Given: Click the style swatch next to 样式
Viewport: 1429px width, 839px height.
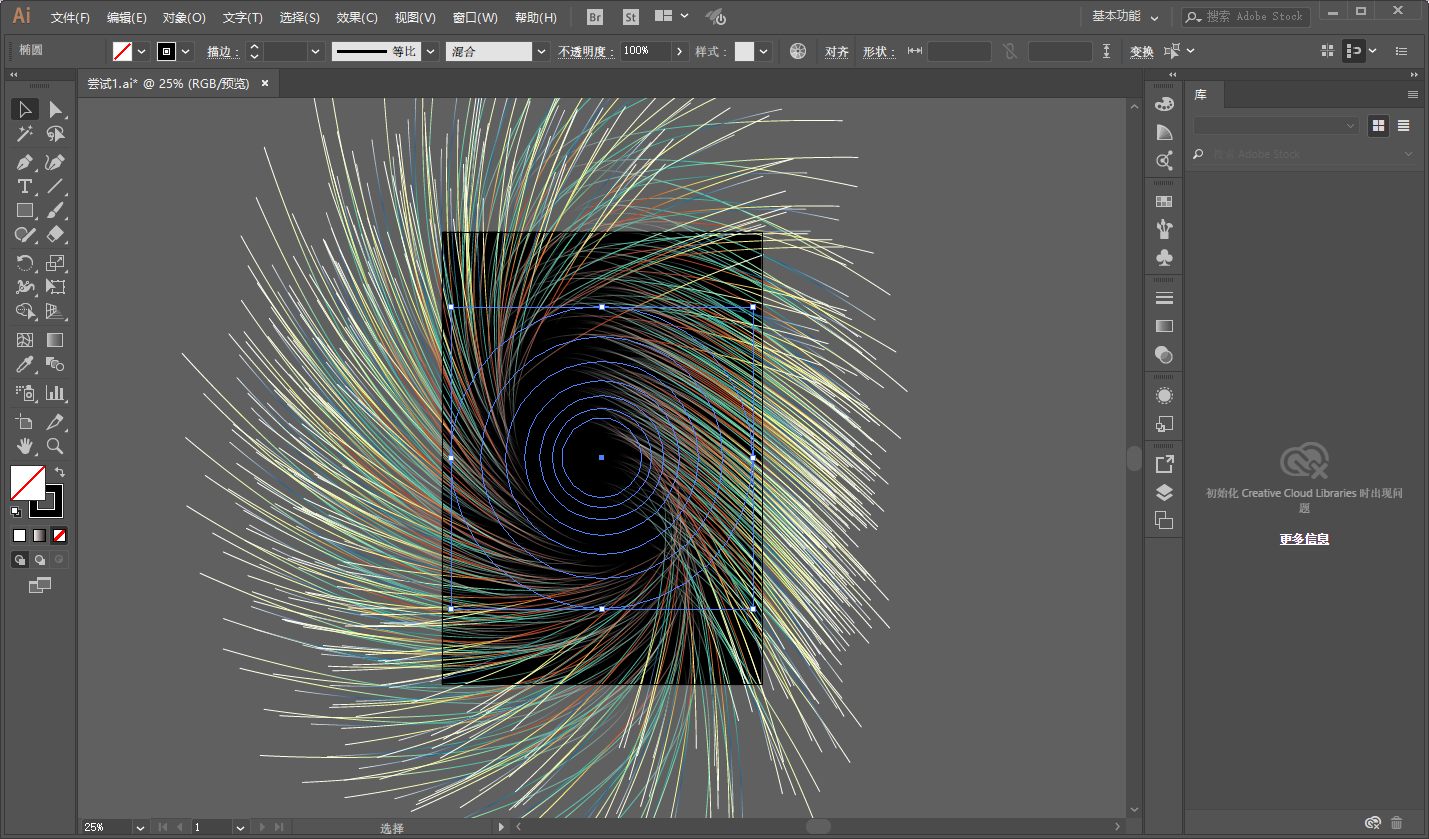Looking at the screenshot, I should click(x=744, y=51).
